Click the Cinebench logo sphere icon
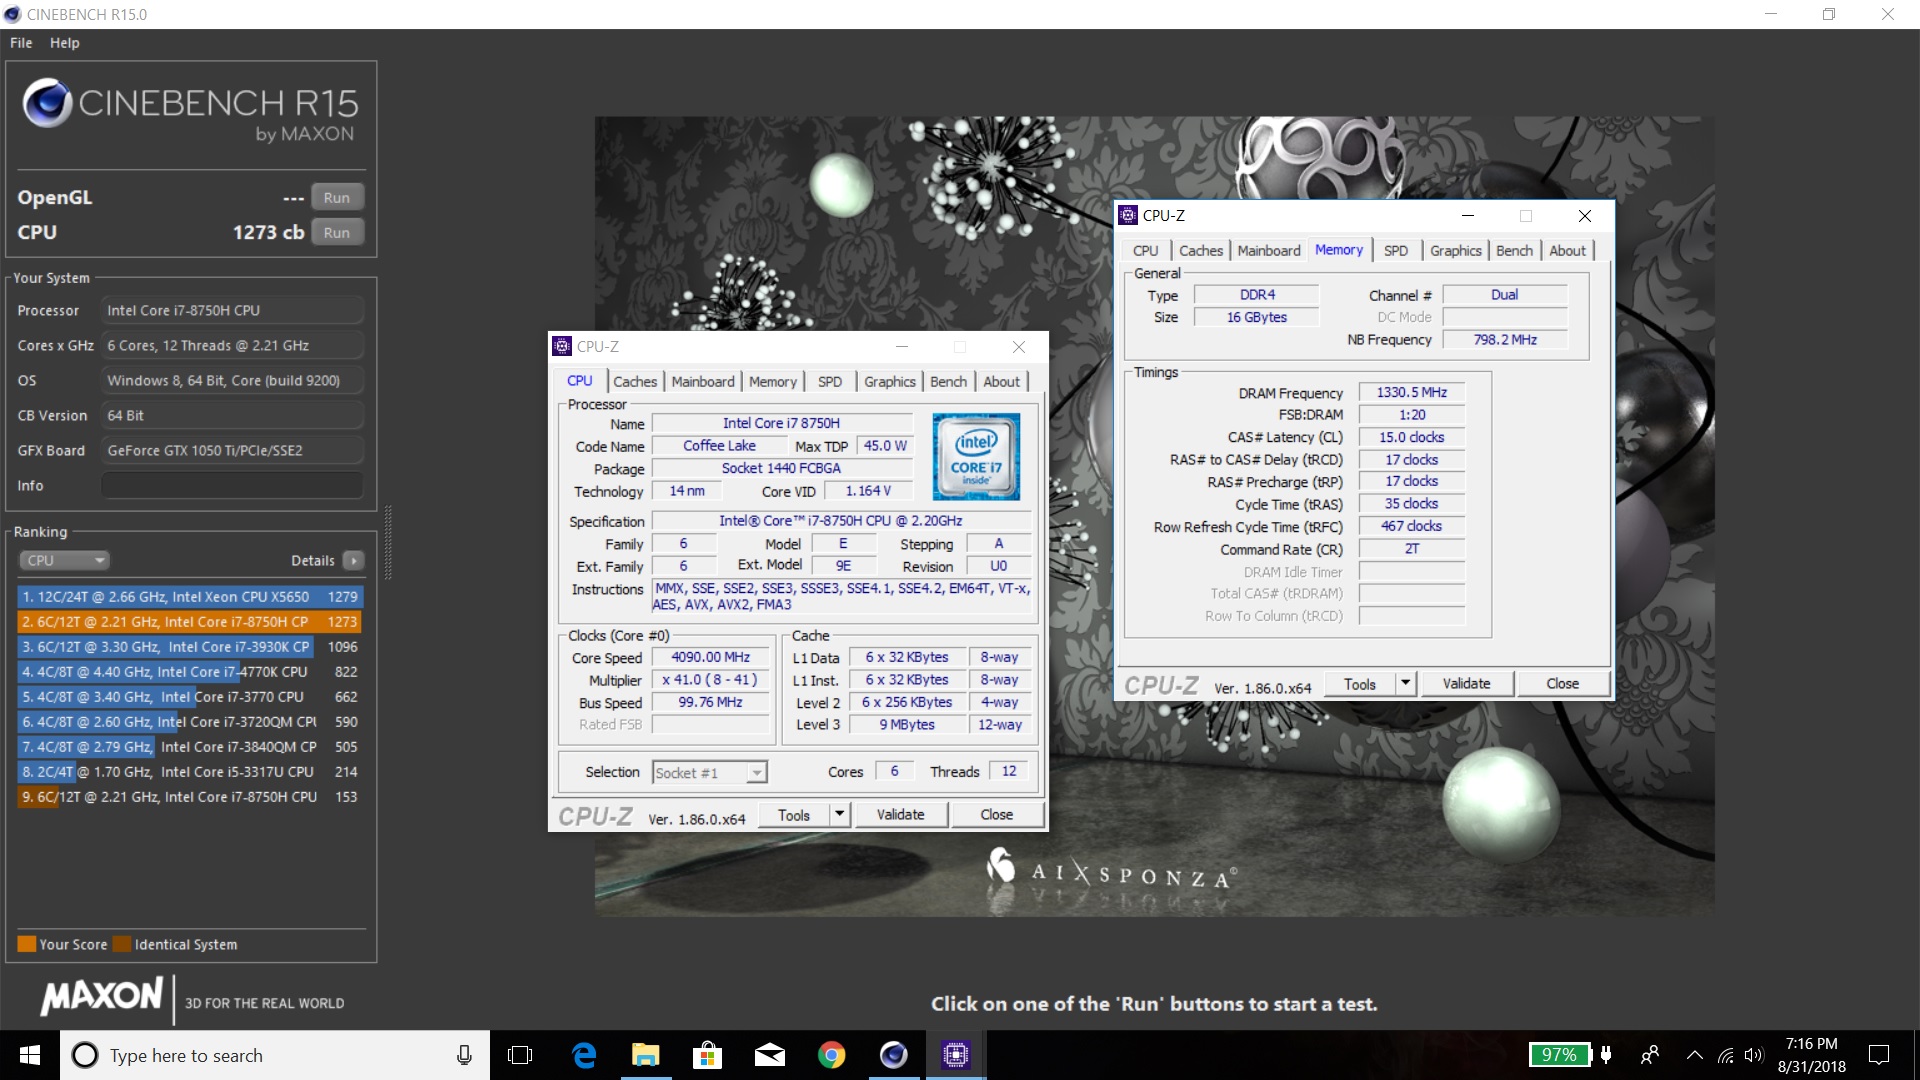The width and height of the screenshot is (1920, 1080). pos(47,103)
